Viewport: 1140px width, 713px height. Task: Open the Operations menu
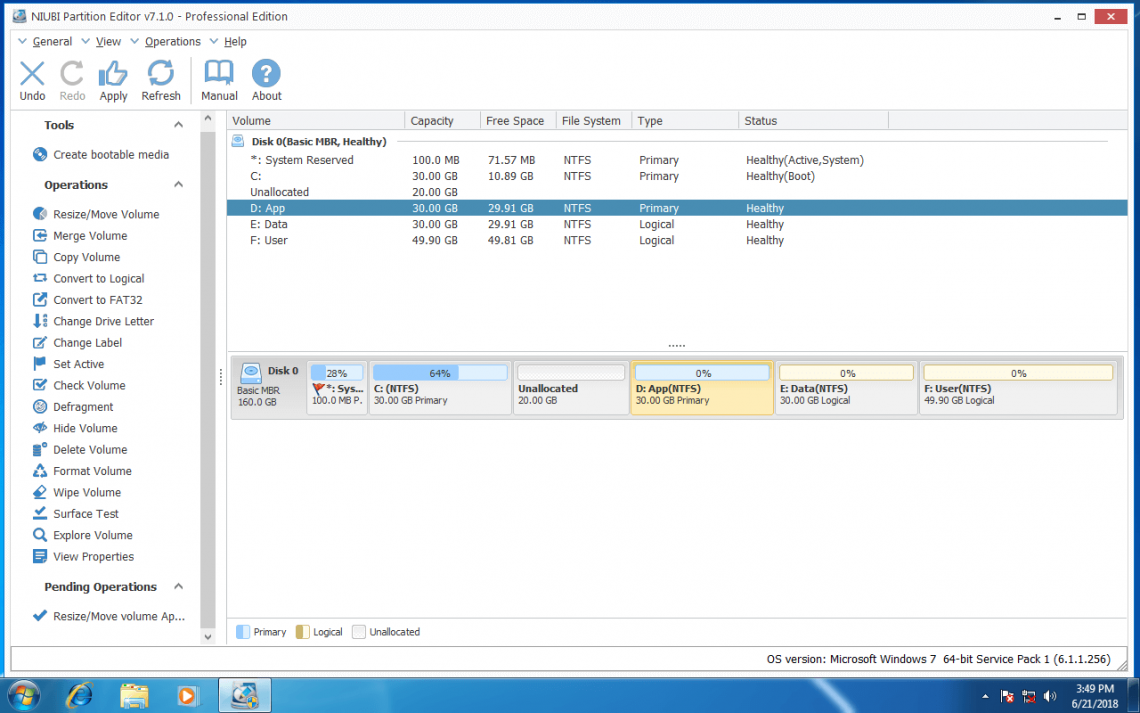(172, 41)
